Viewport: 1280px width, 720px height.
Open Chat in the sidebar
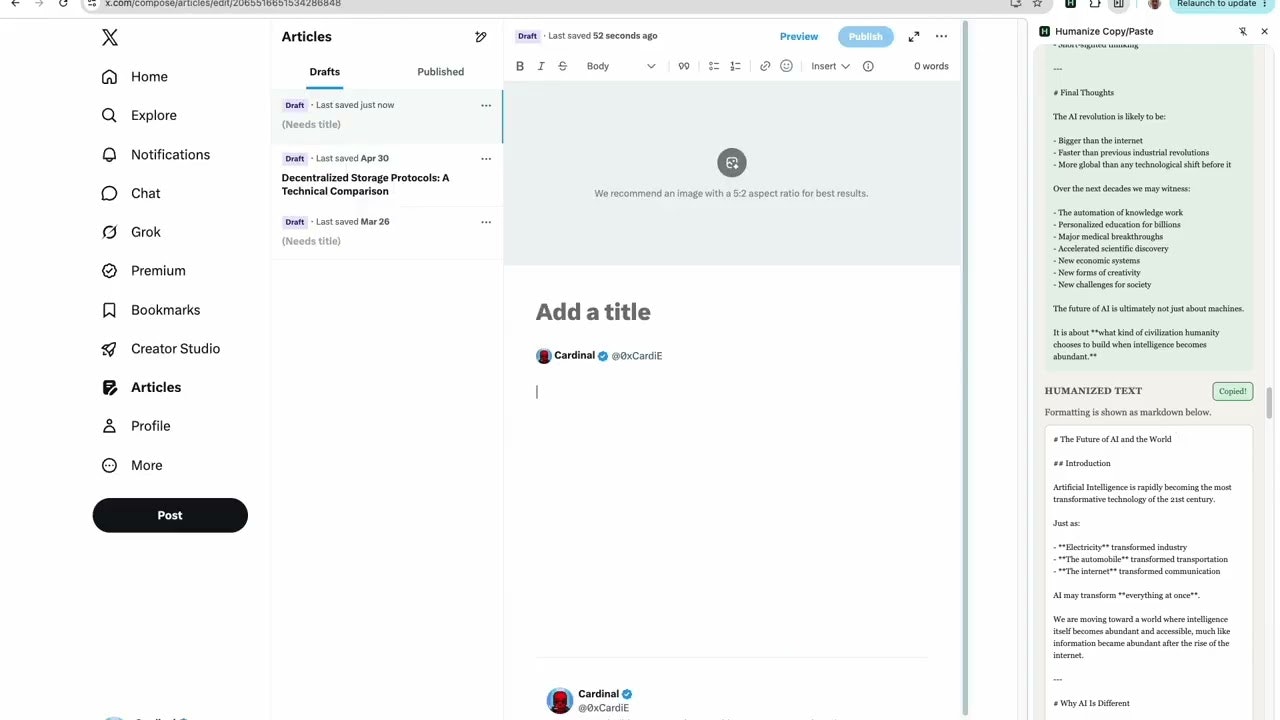(x=131, y=193)
